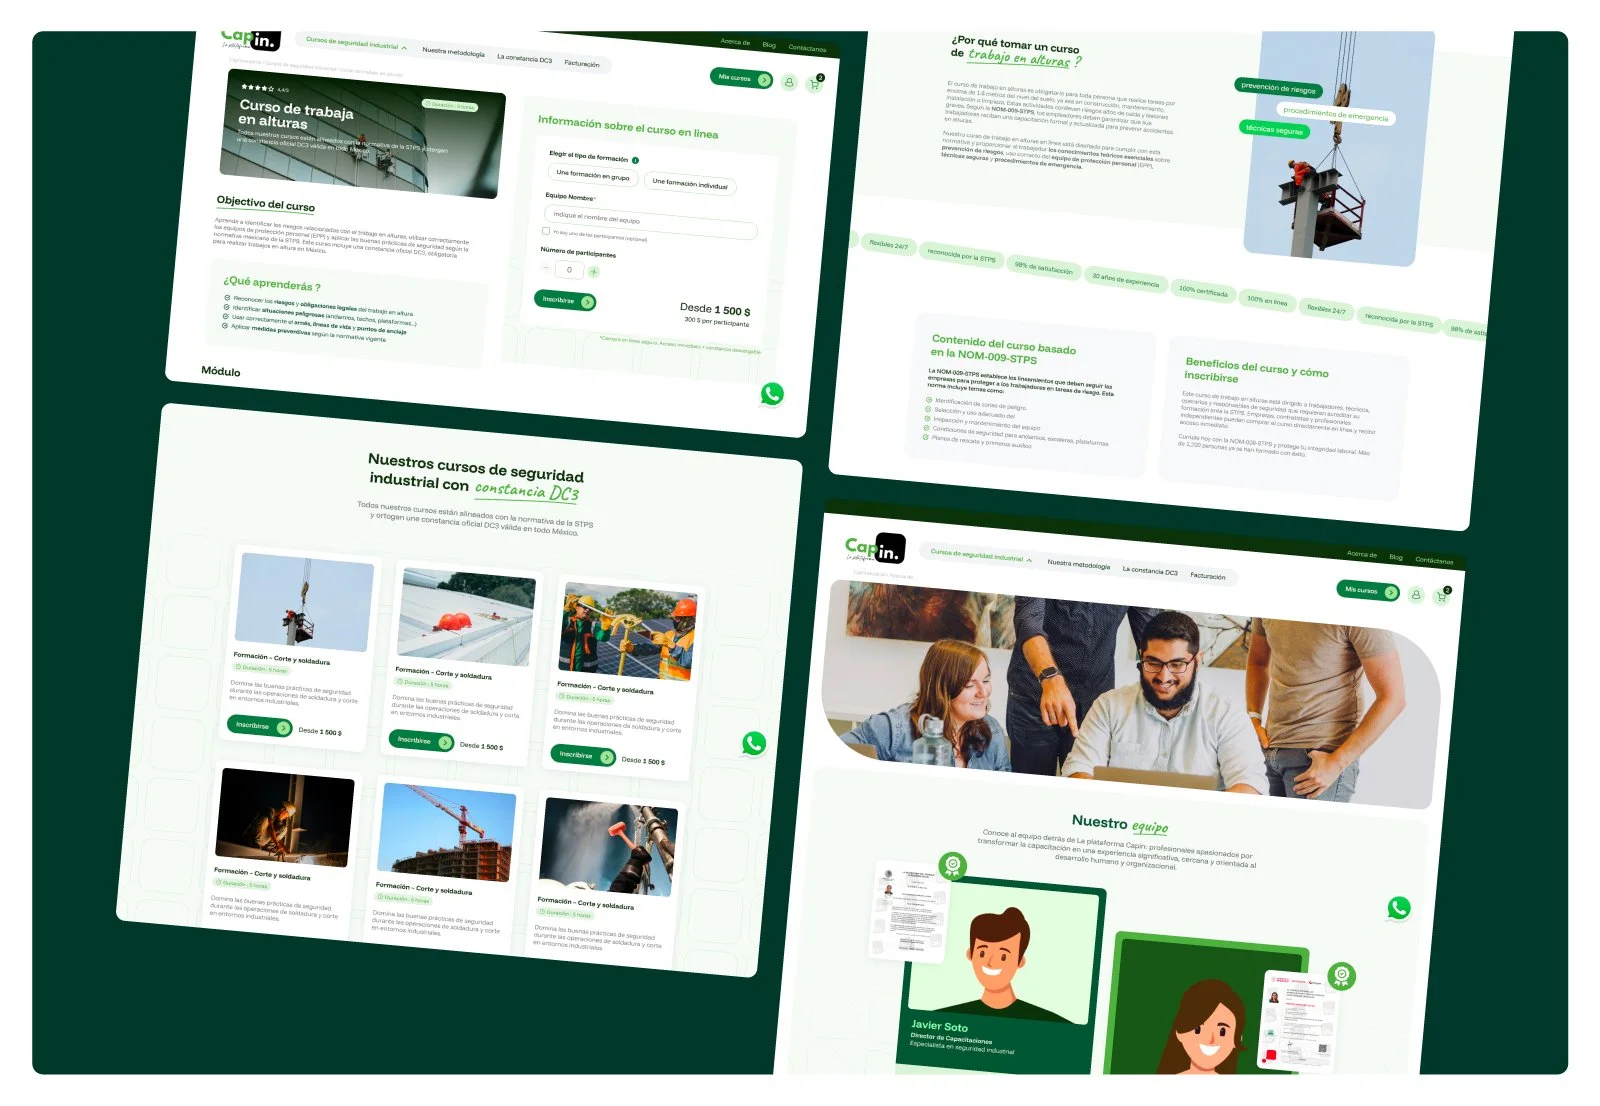Viewport: 1600px width, 1106px height.
Task: Click the prevención de riesgos tag
Action: tap(1278, 88)
